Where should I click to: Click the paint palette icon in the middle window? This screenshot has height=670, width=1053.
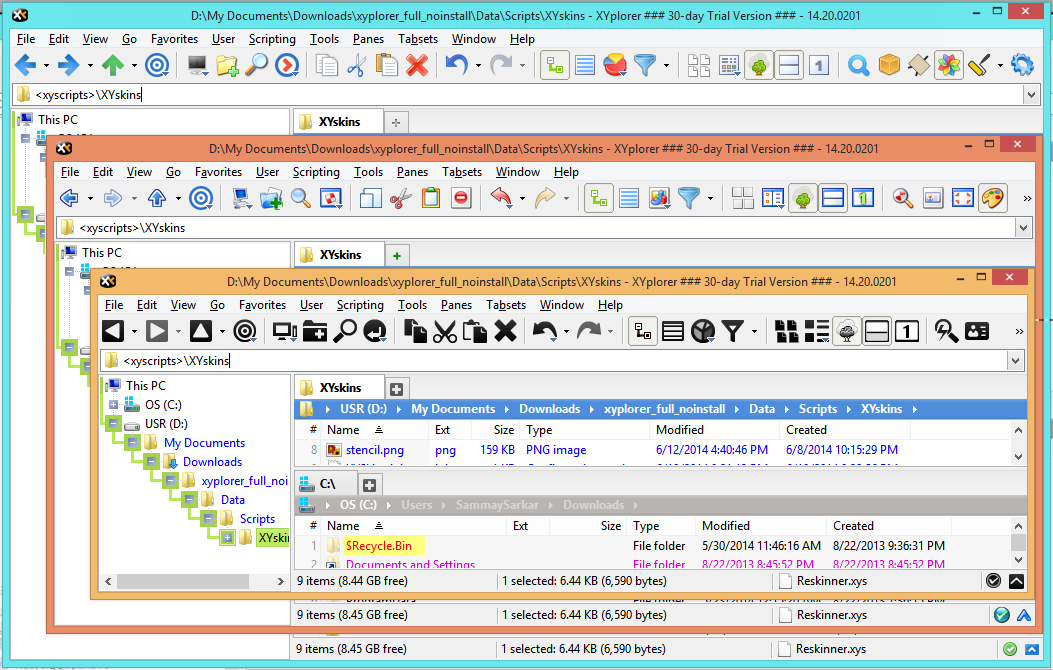[x=992, y=198]
